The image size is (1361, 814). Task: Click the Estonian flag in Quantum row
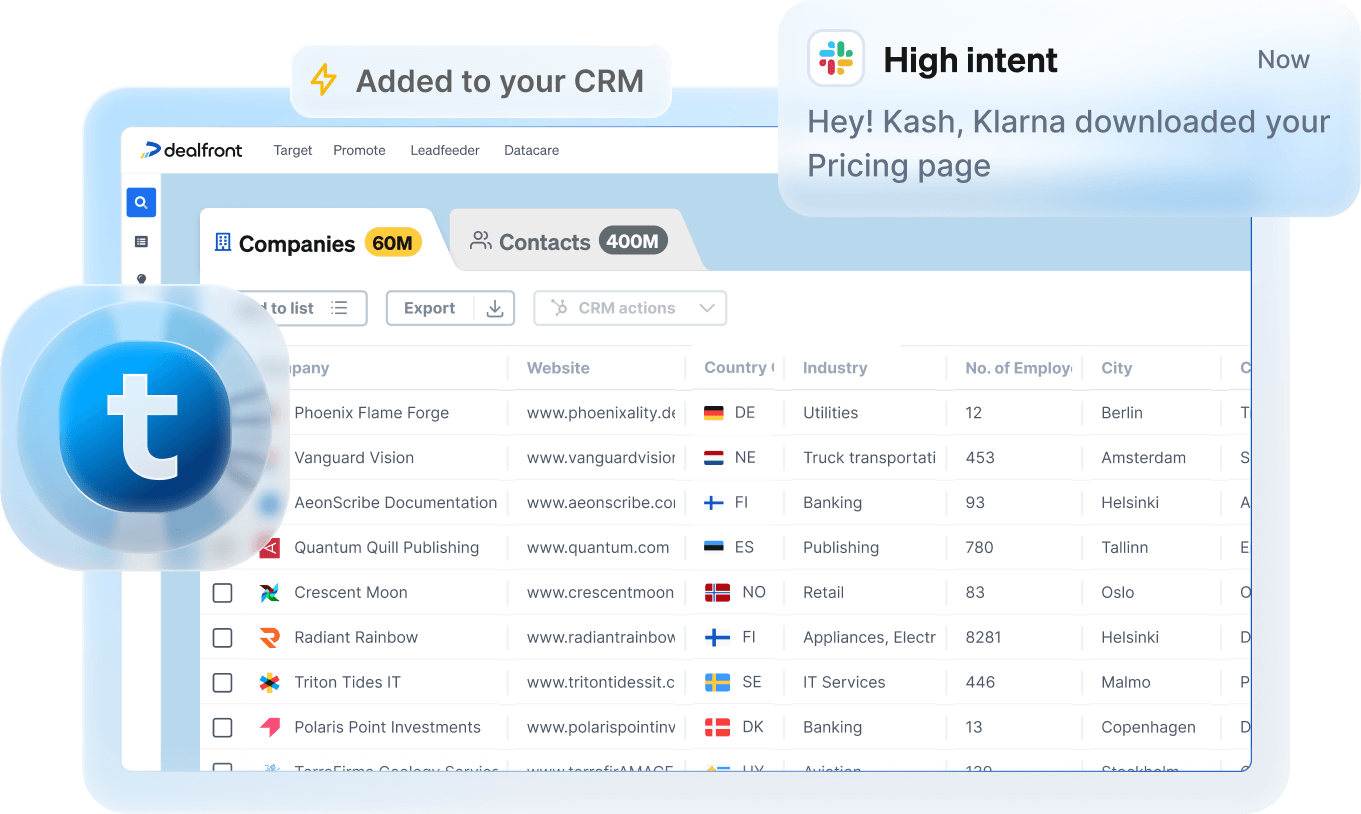[x=714, y=548]
